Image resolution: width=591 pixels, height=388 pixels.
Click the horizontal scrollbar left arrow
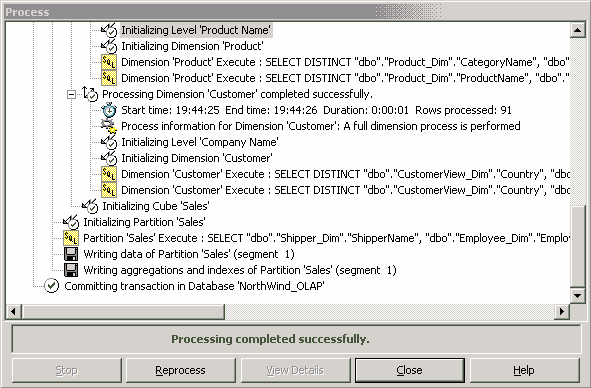click(13, 312)
